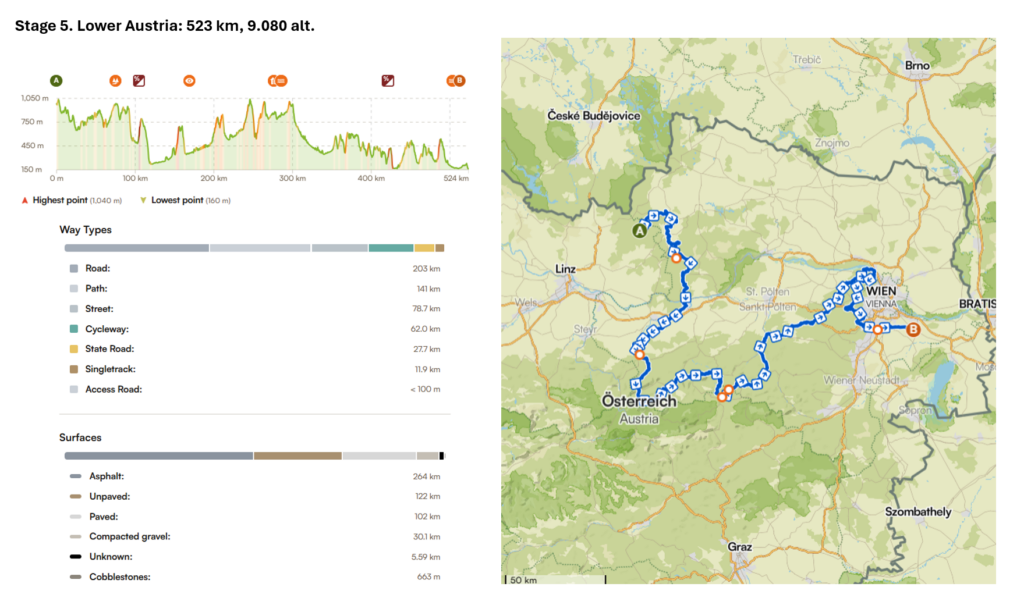
Task: Click the yellow State Road color swatch
Action: coord(73,349)
